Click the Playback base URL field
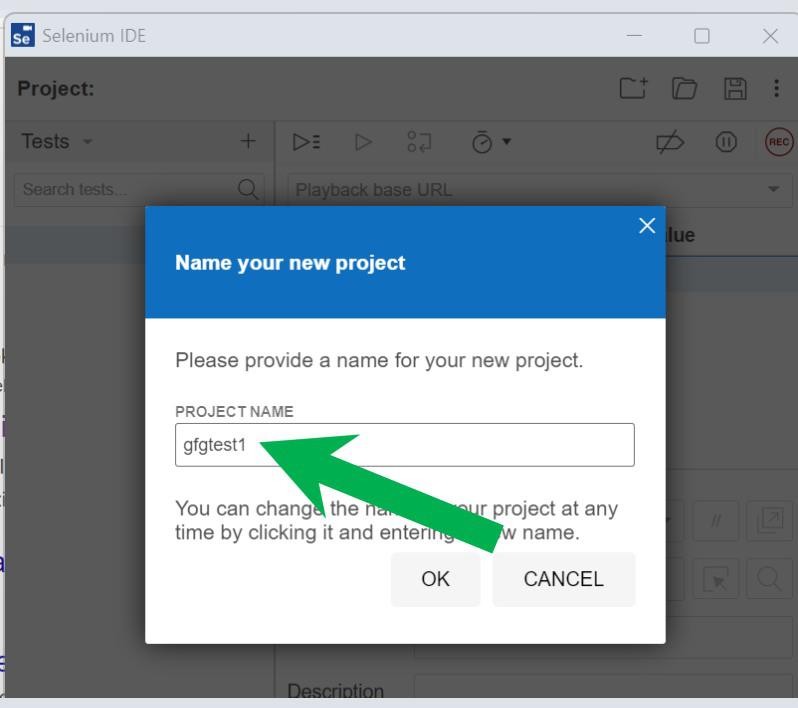 (x=539, y=190)
